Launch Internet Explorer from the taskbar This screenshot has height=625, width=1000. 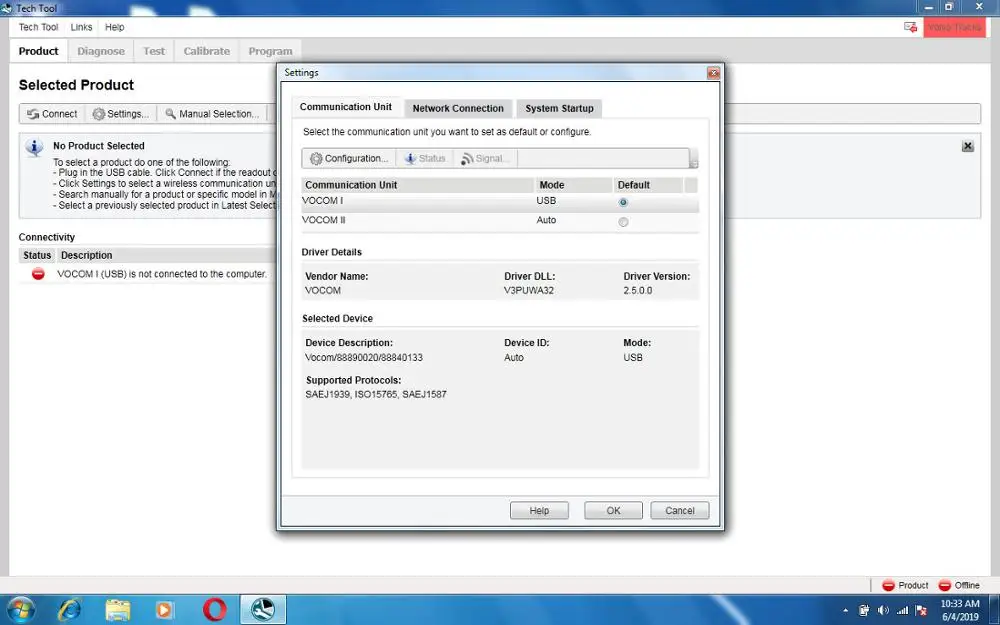pos(69,610)
